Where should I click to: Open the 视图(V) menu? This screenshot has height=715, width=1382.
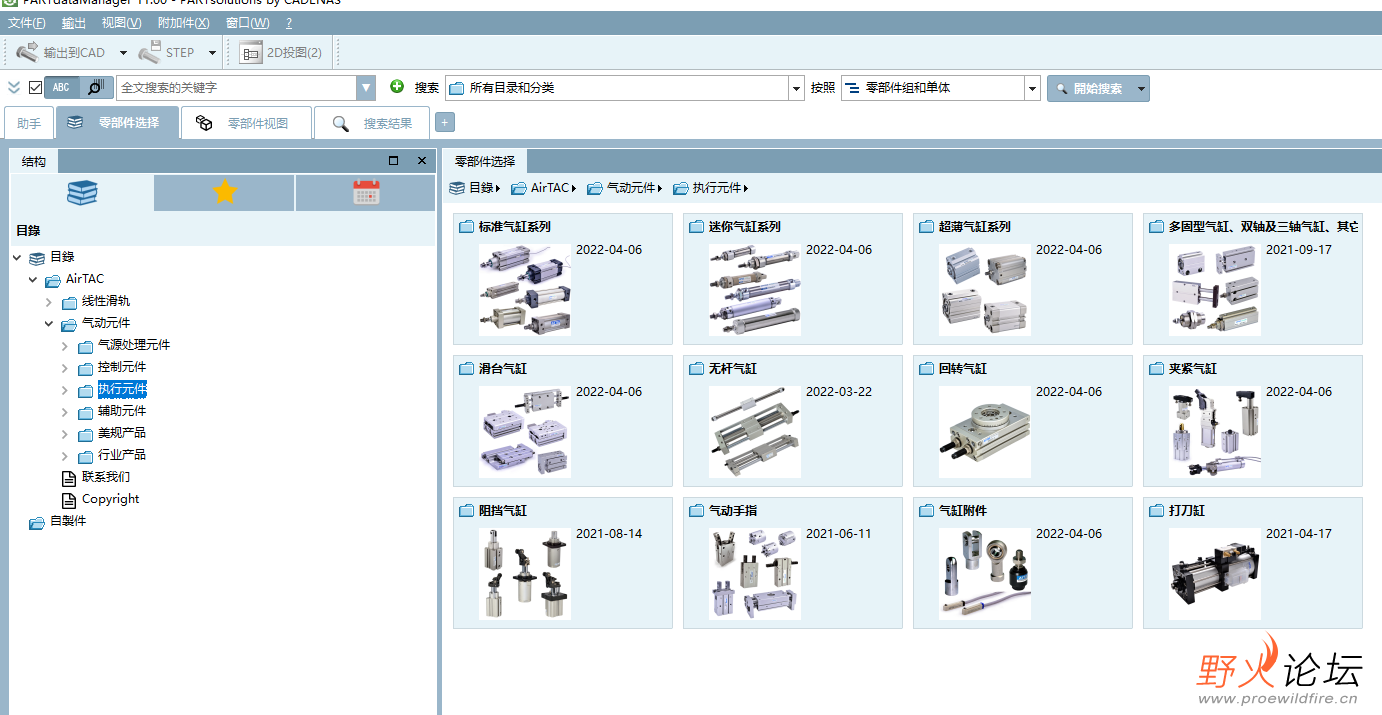(121, 23)
